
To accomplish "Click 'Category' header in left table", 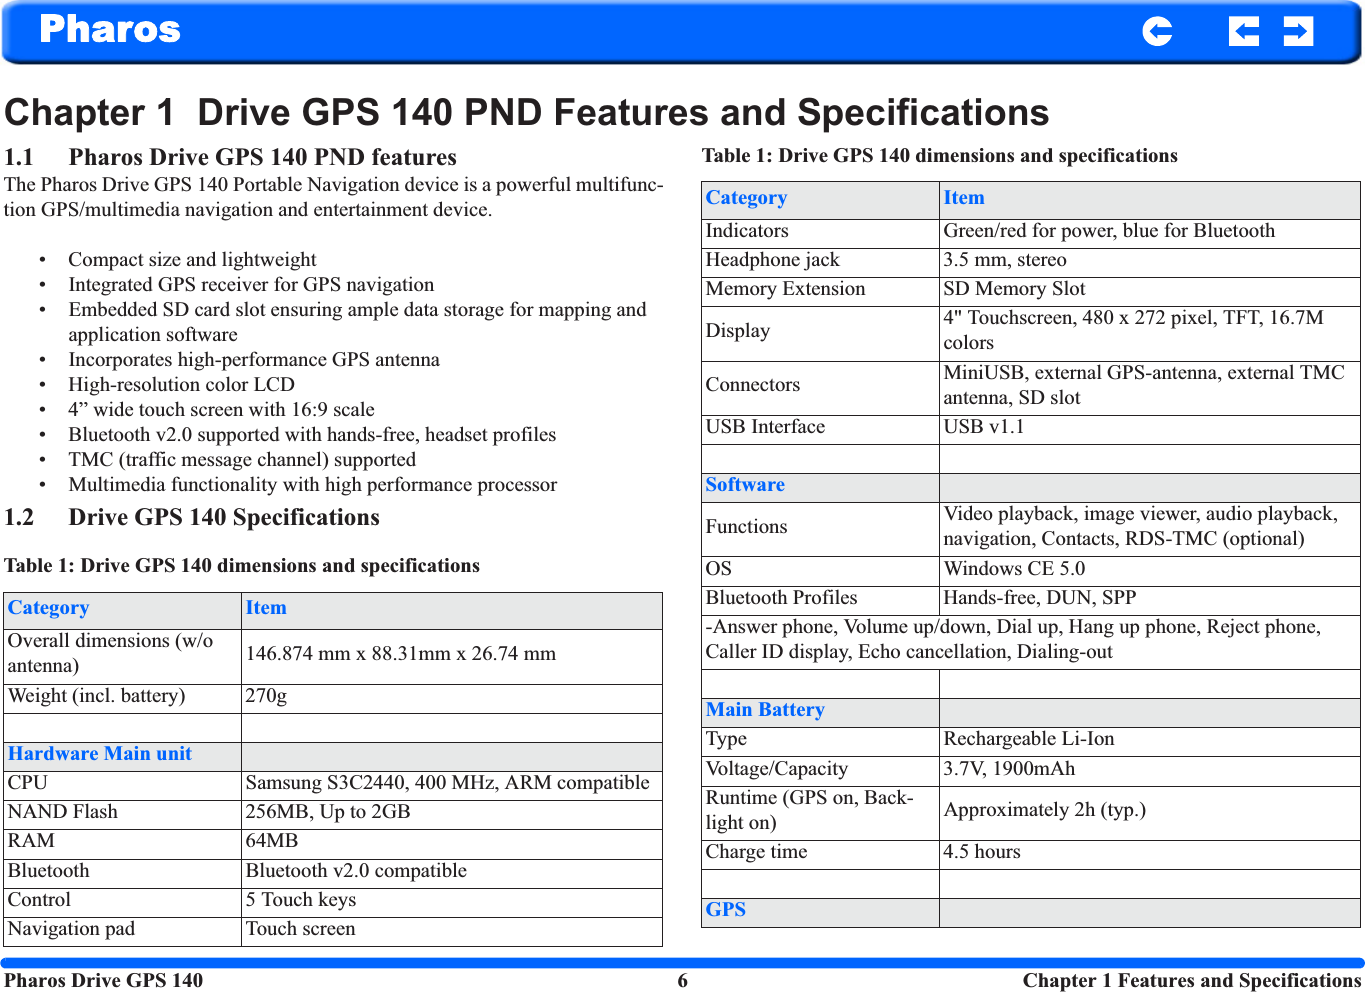I will tap(48, 608).
